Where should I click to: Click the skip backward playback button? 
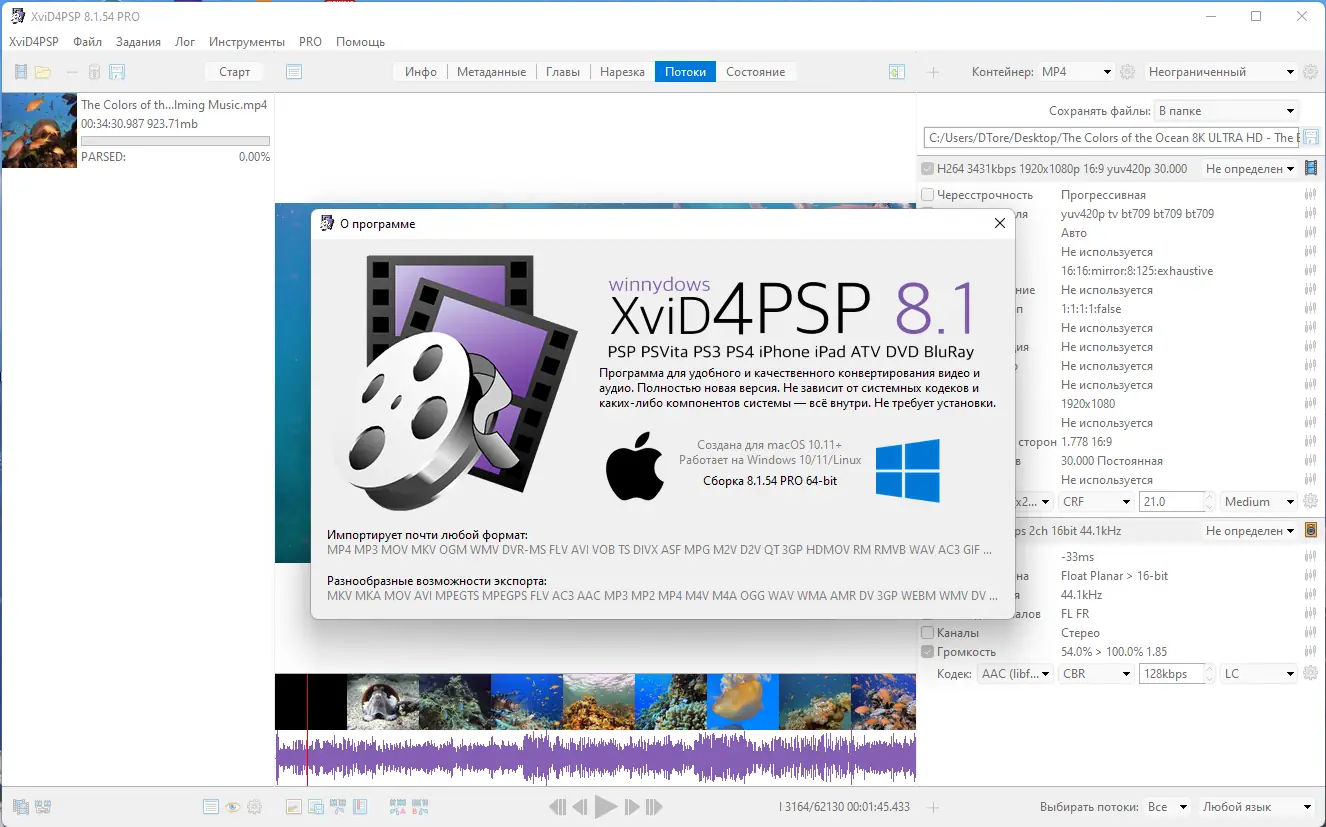[x=558, y=807]
